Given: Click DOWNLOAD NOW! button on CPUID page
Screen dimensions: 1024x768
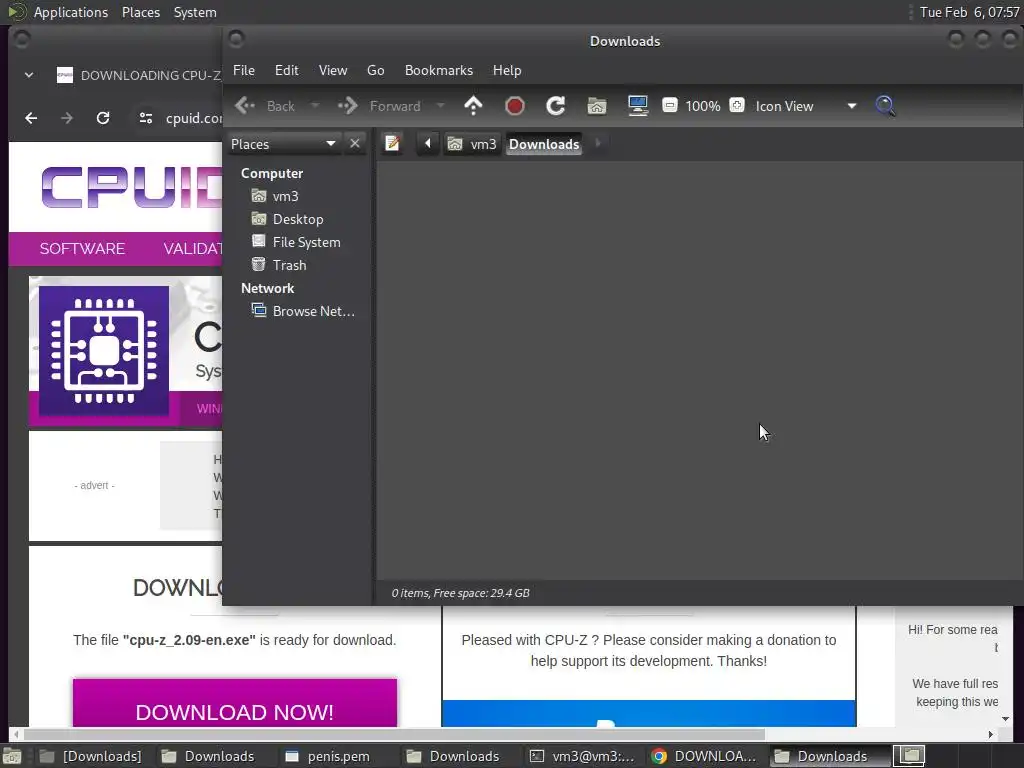Looking at the screenshot, I should tap(235, 703).
